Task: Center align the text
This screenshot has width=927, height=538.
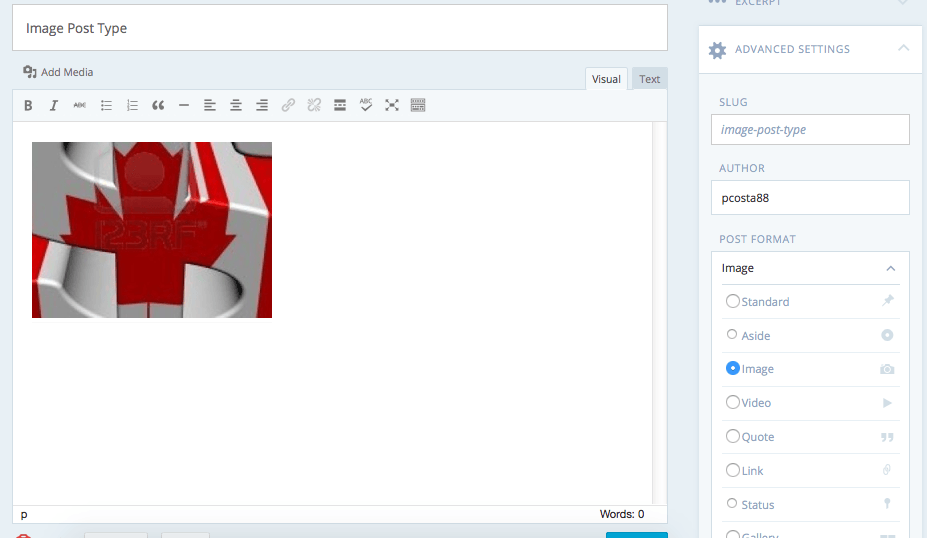Action: (236, 105)
